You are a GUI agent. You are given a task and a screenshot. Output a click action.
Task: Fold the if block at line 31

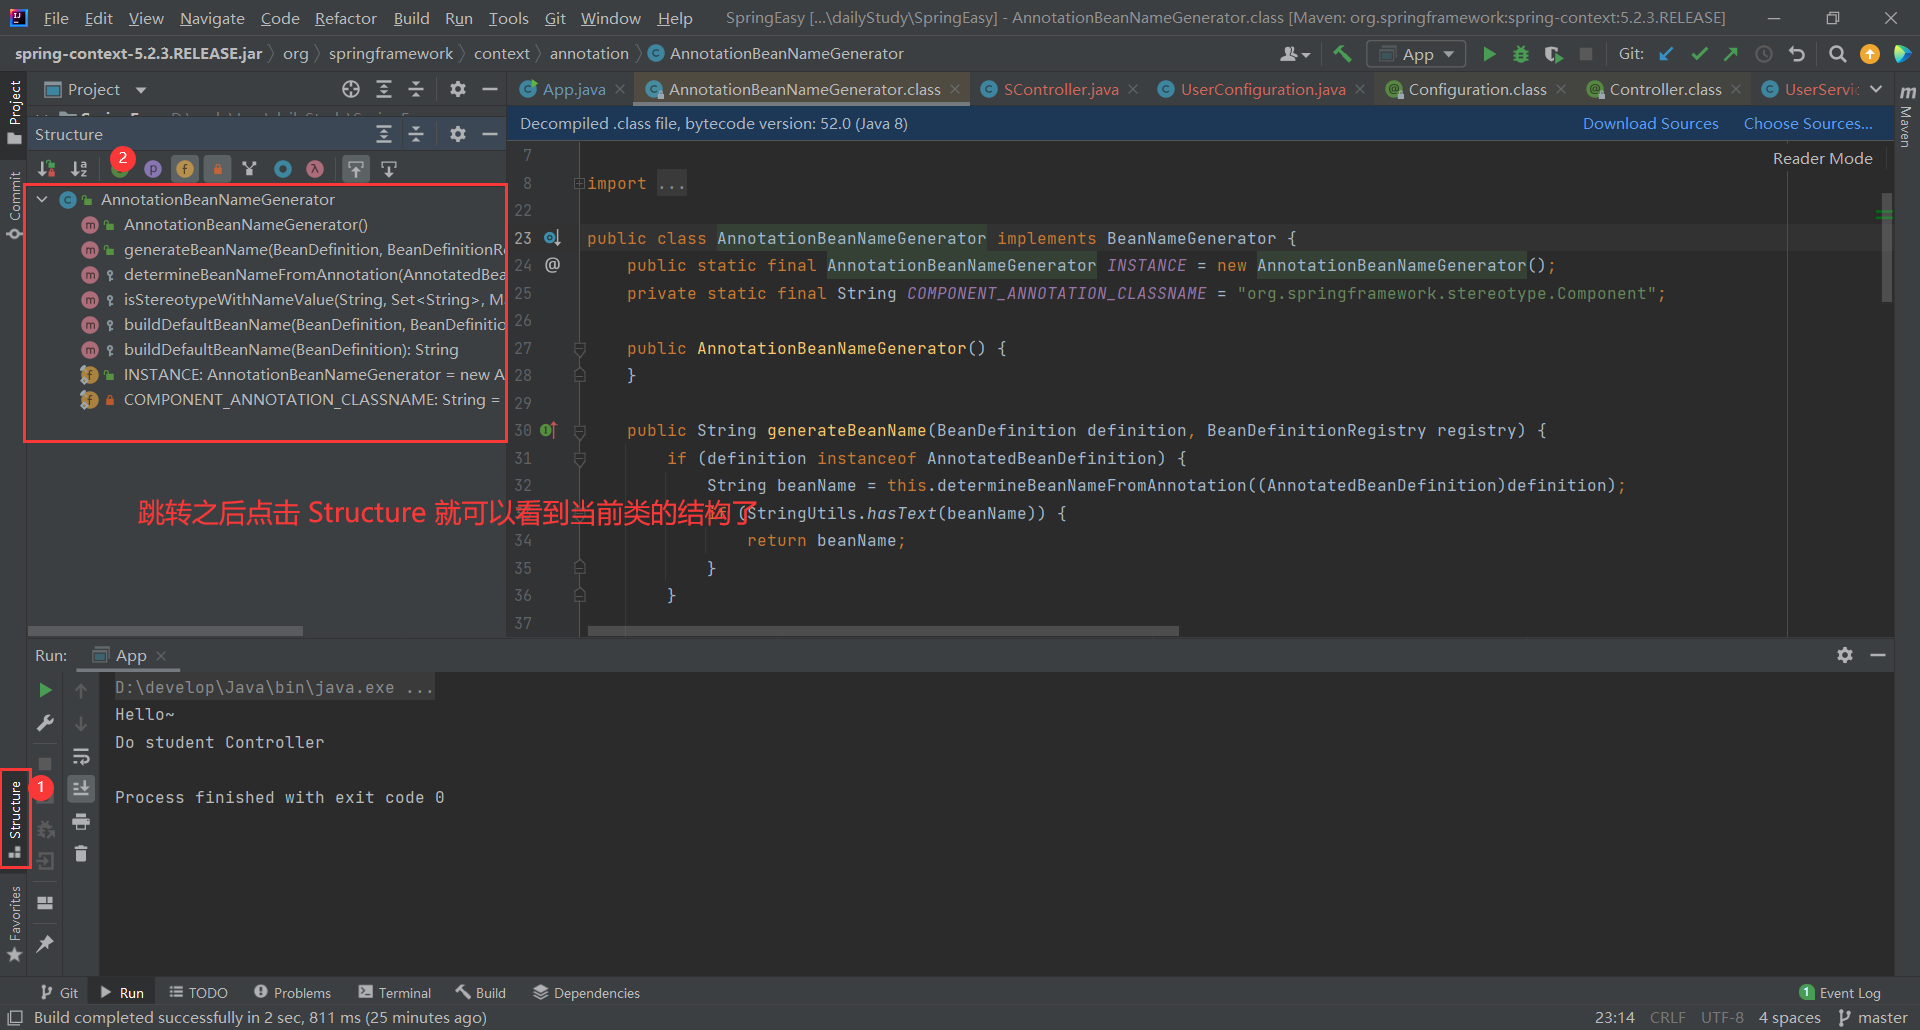pyautogui.click(x=579, y=459)
